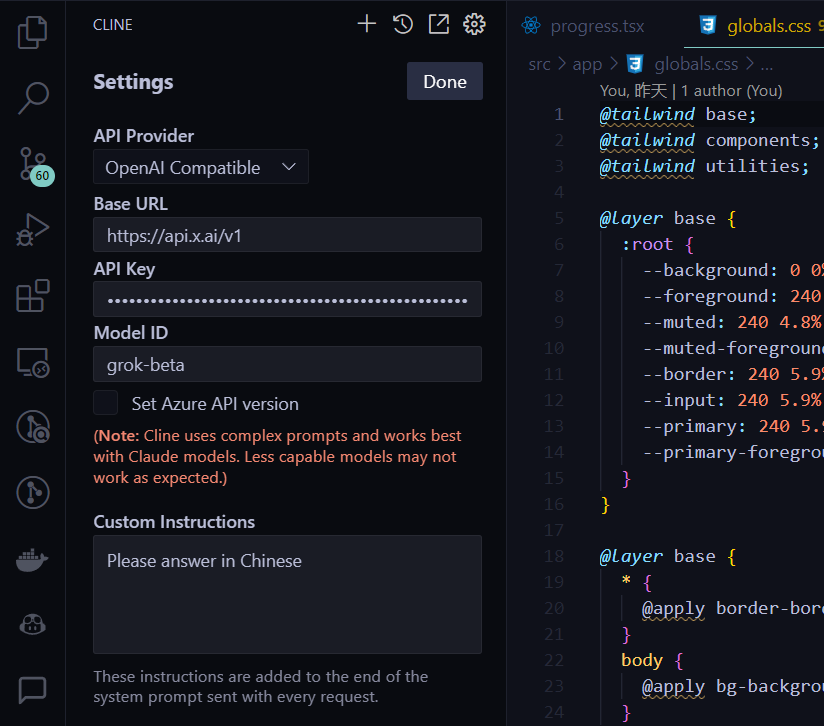Open the Search view icon
Screen dimensions: 824x726
(x=32, y=97)
